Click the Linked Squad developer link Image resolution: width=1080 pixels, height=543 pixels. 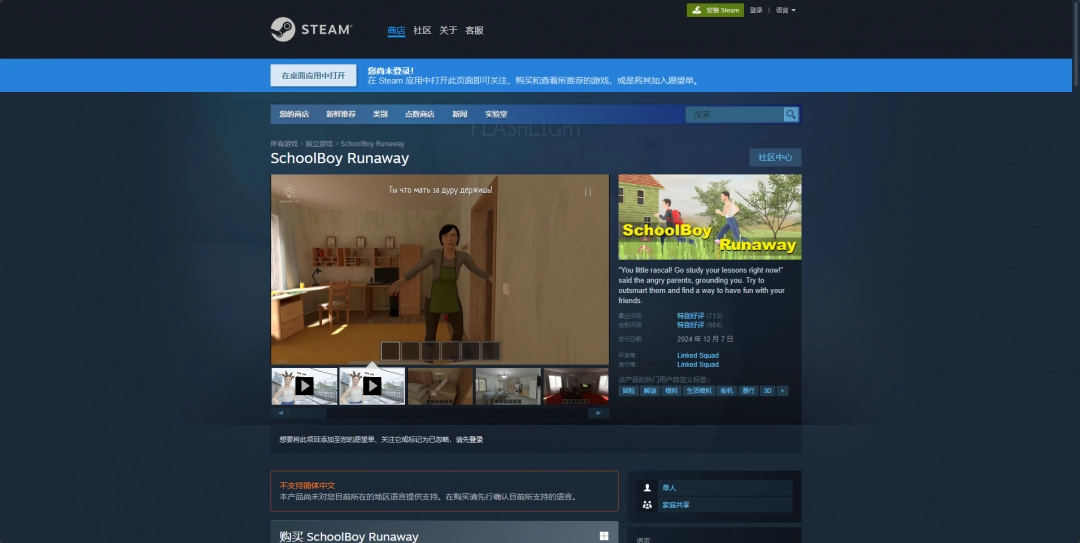(698, 355)
